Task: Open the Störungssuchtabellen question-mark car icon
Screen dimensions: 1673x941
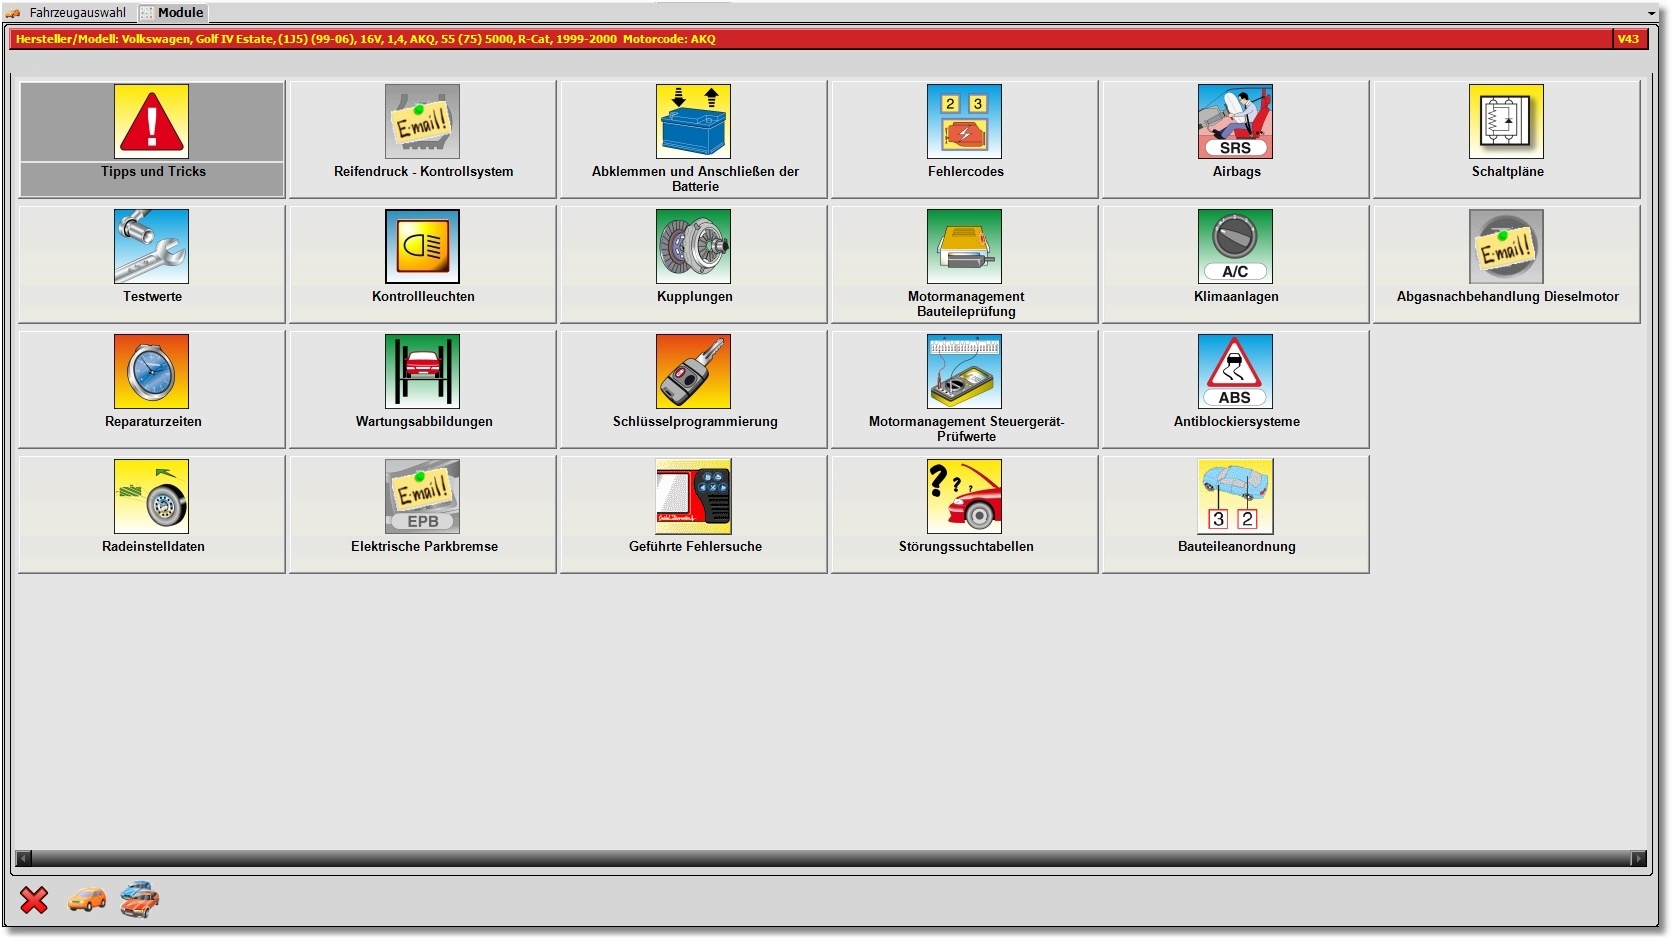Action: click(x=964, y=496)
